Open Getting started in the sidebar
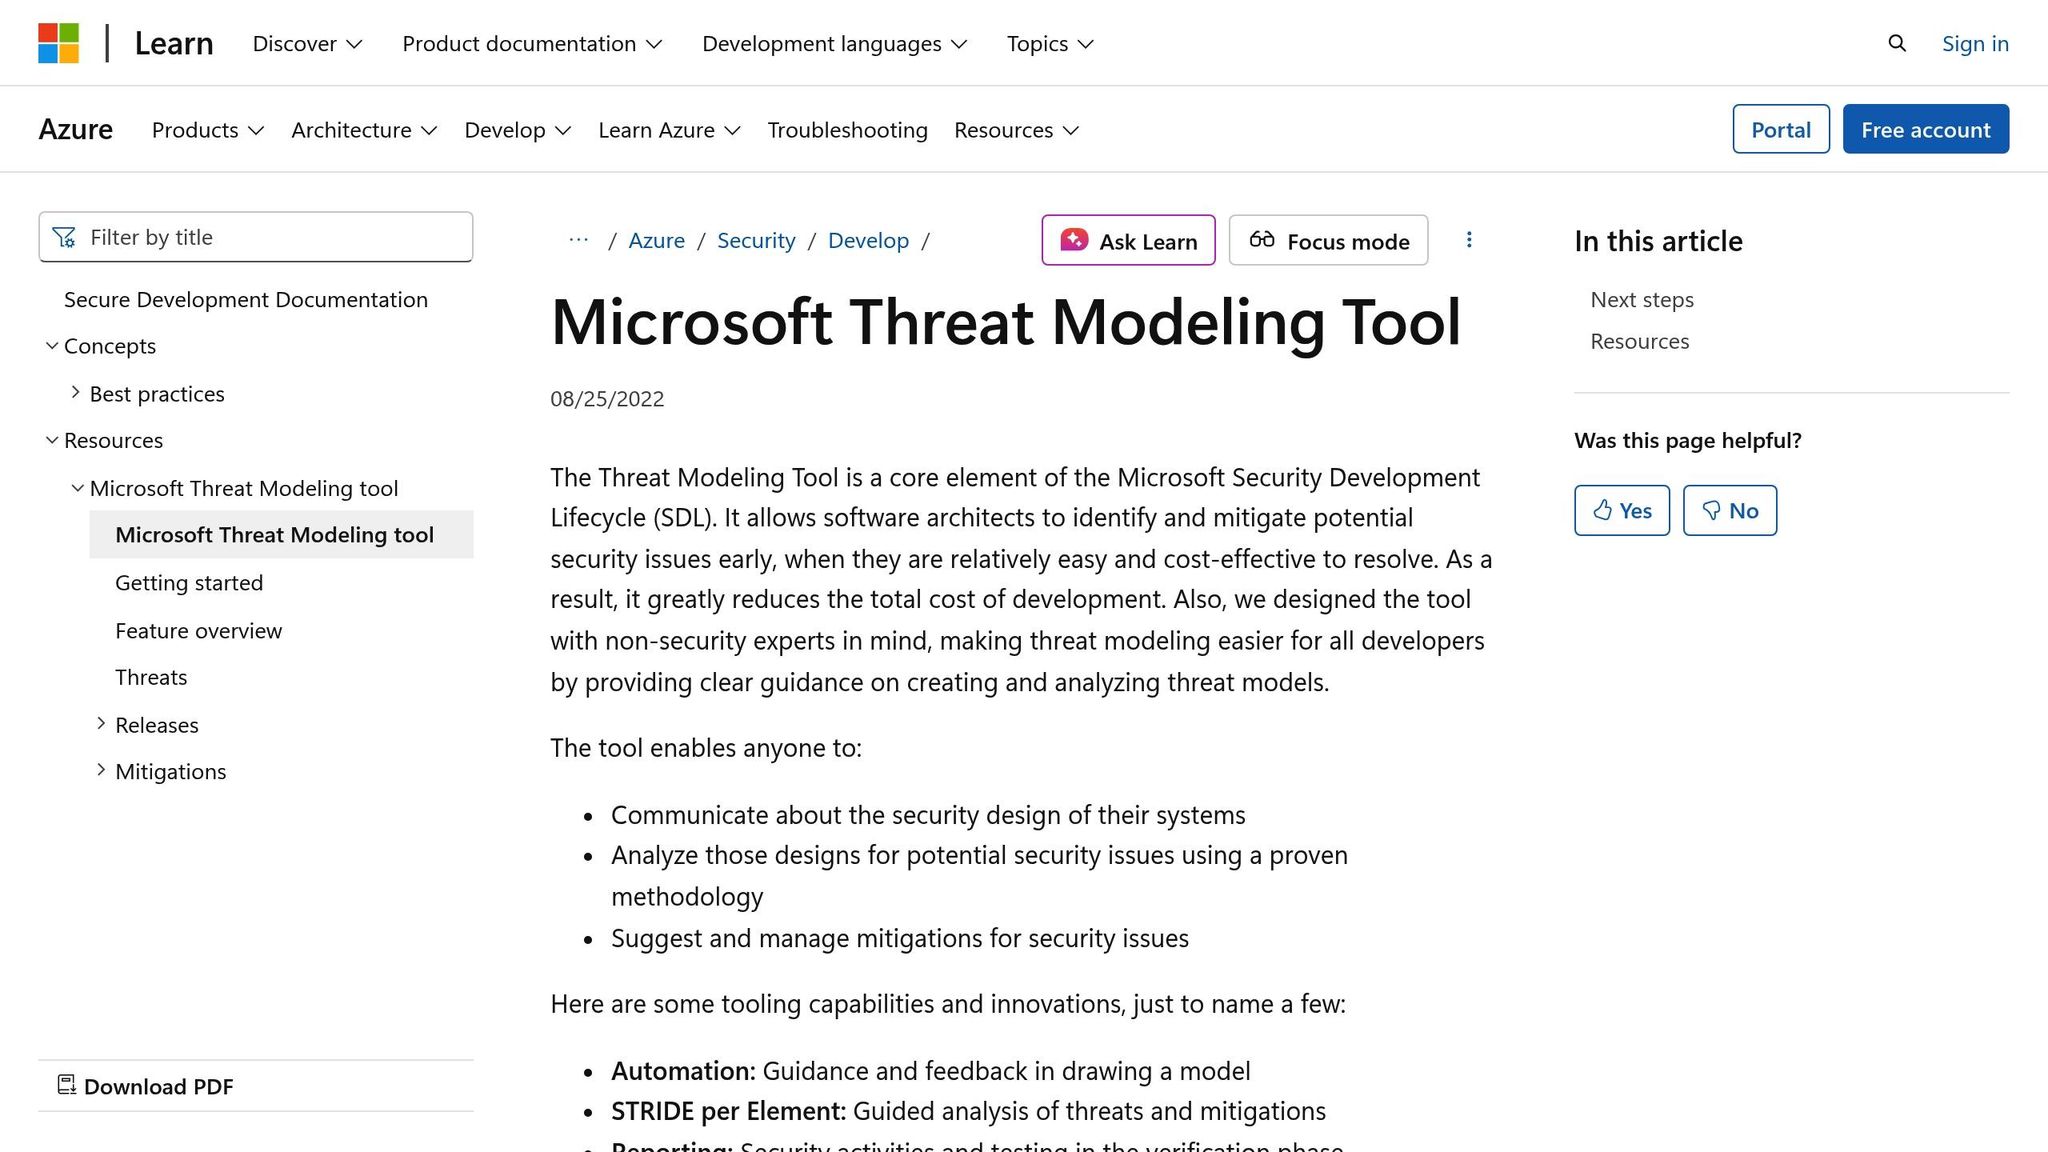This screenshot has width=2048, height=1152. click(189, 583)
